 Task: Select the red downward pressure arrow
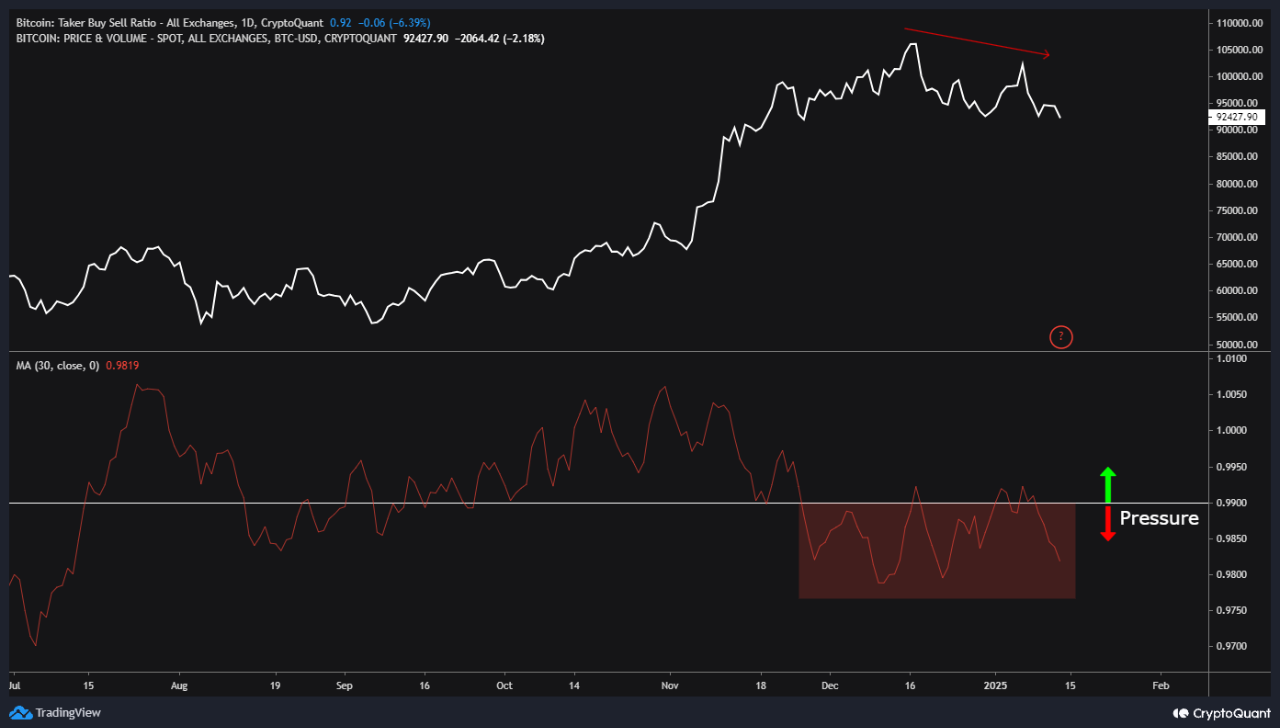[x=1107, y=522]
